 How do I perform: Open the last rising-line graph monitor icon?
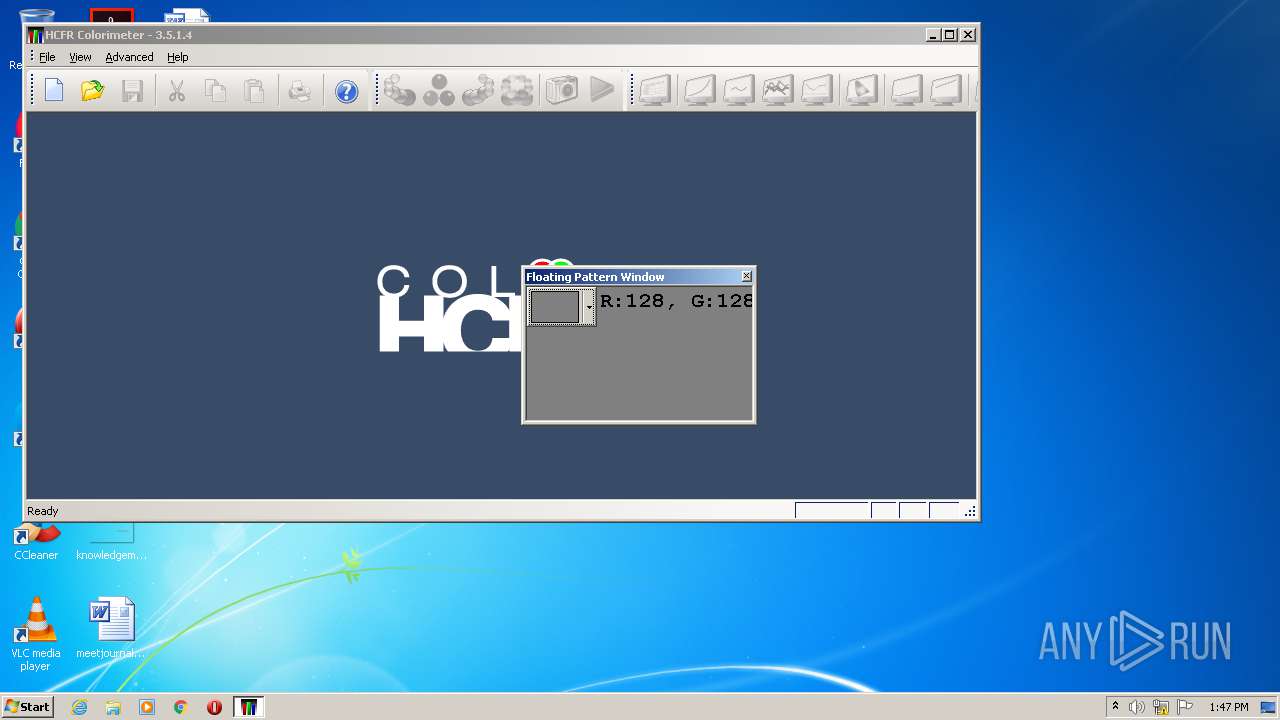coord(945,90)
